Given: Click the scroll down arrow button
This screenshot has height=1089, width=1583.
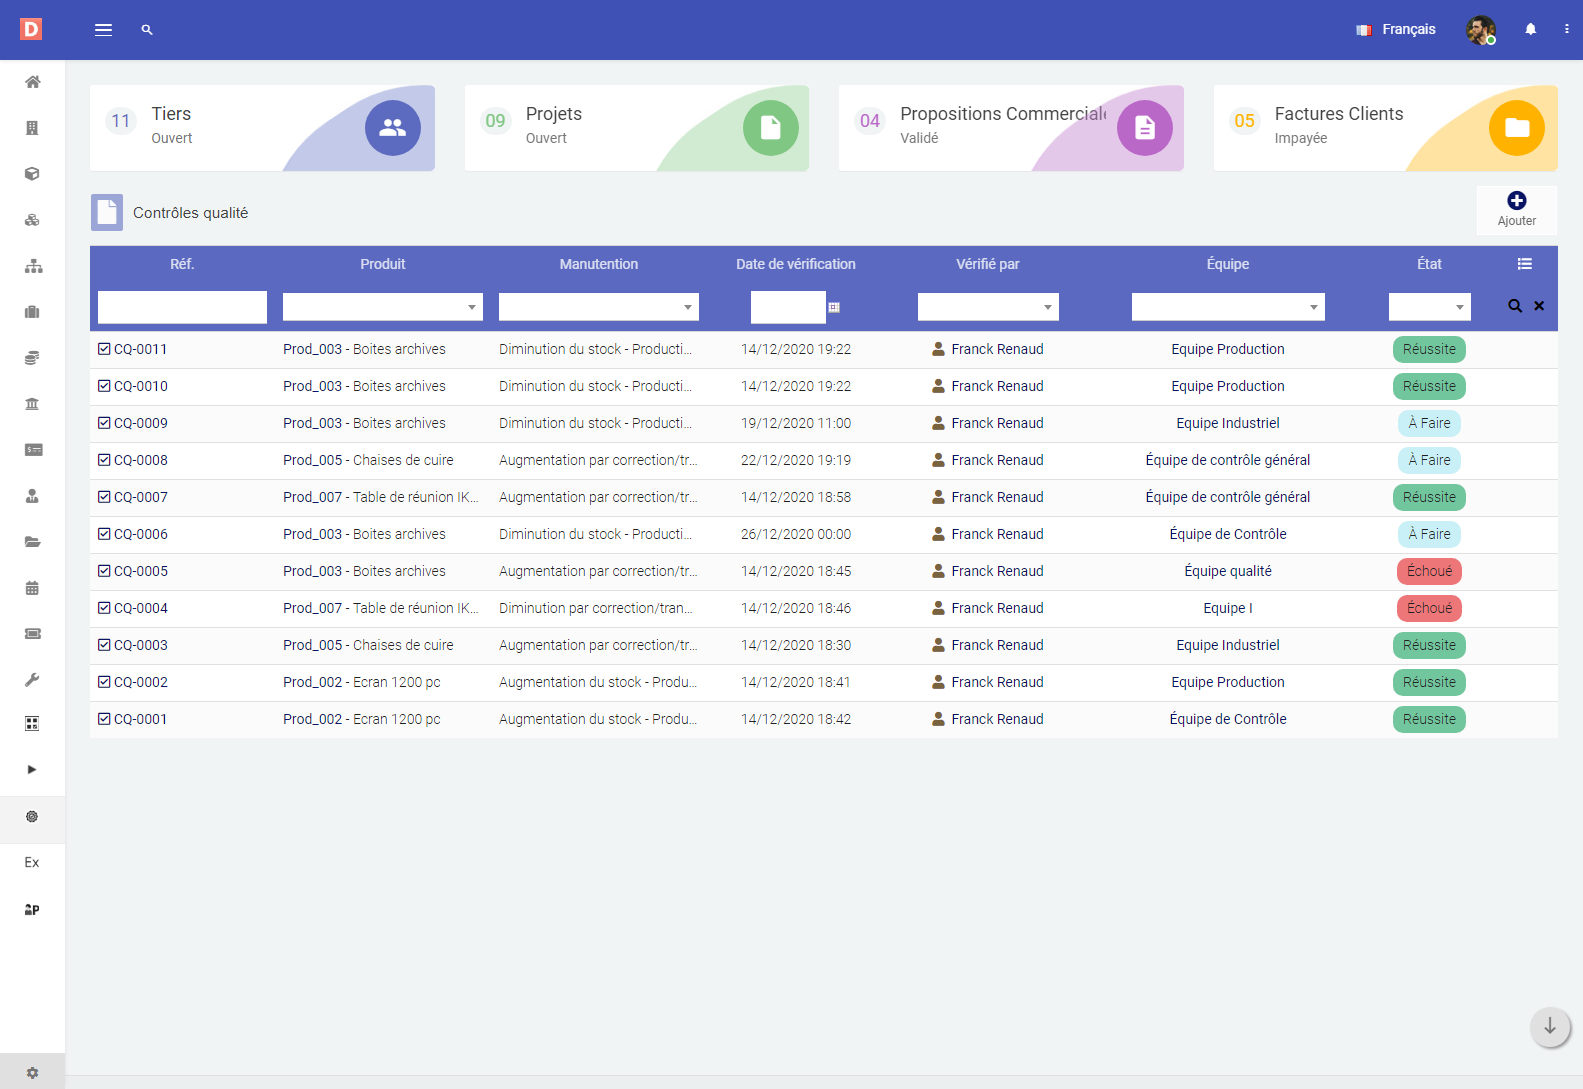Looking at the screenshot, I should [1549, 1027].
